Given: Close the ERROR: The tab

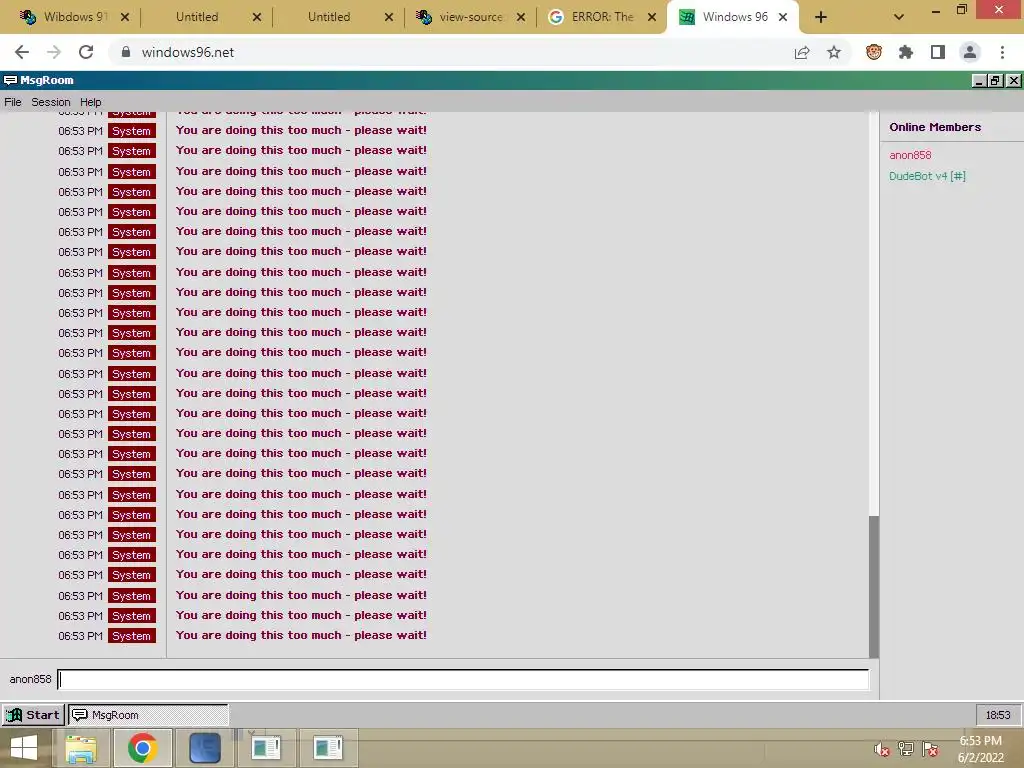Looking at the screenshot, I should [652, 17].
